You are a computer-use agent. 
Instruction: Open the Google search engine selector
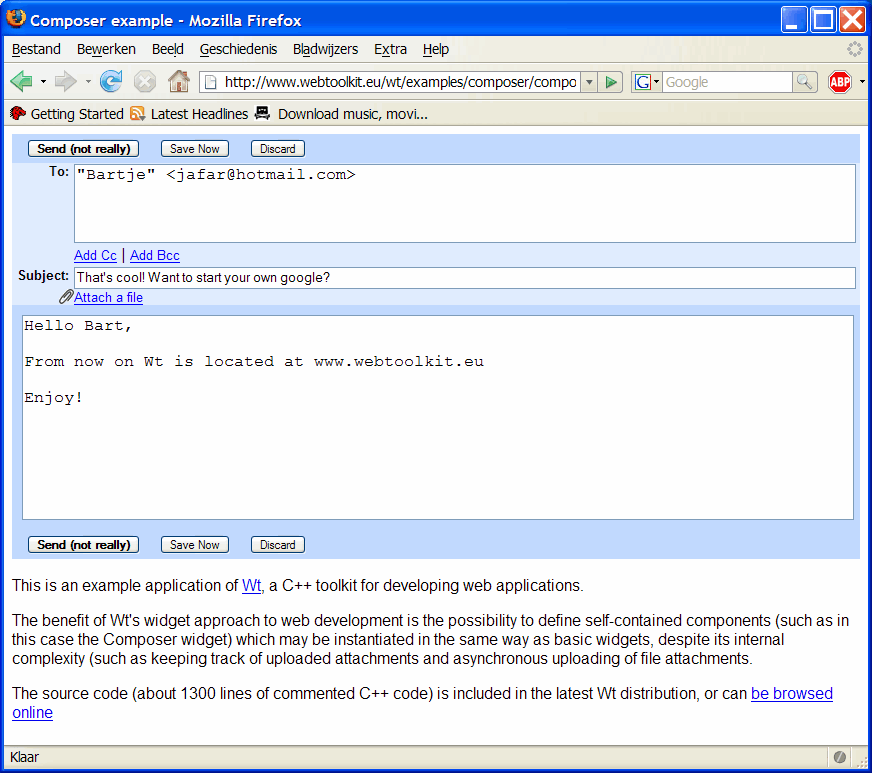[x=647, y=82]
